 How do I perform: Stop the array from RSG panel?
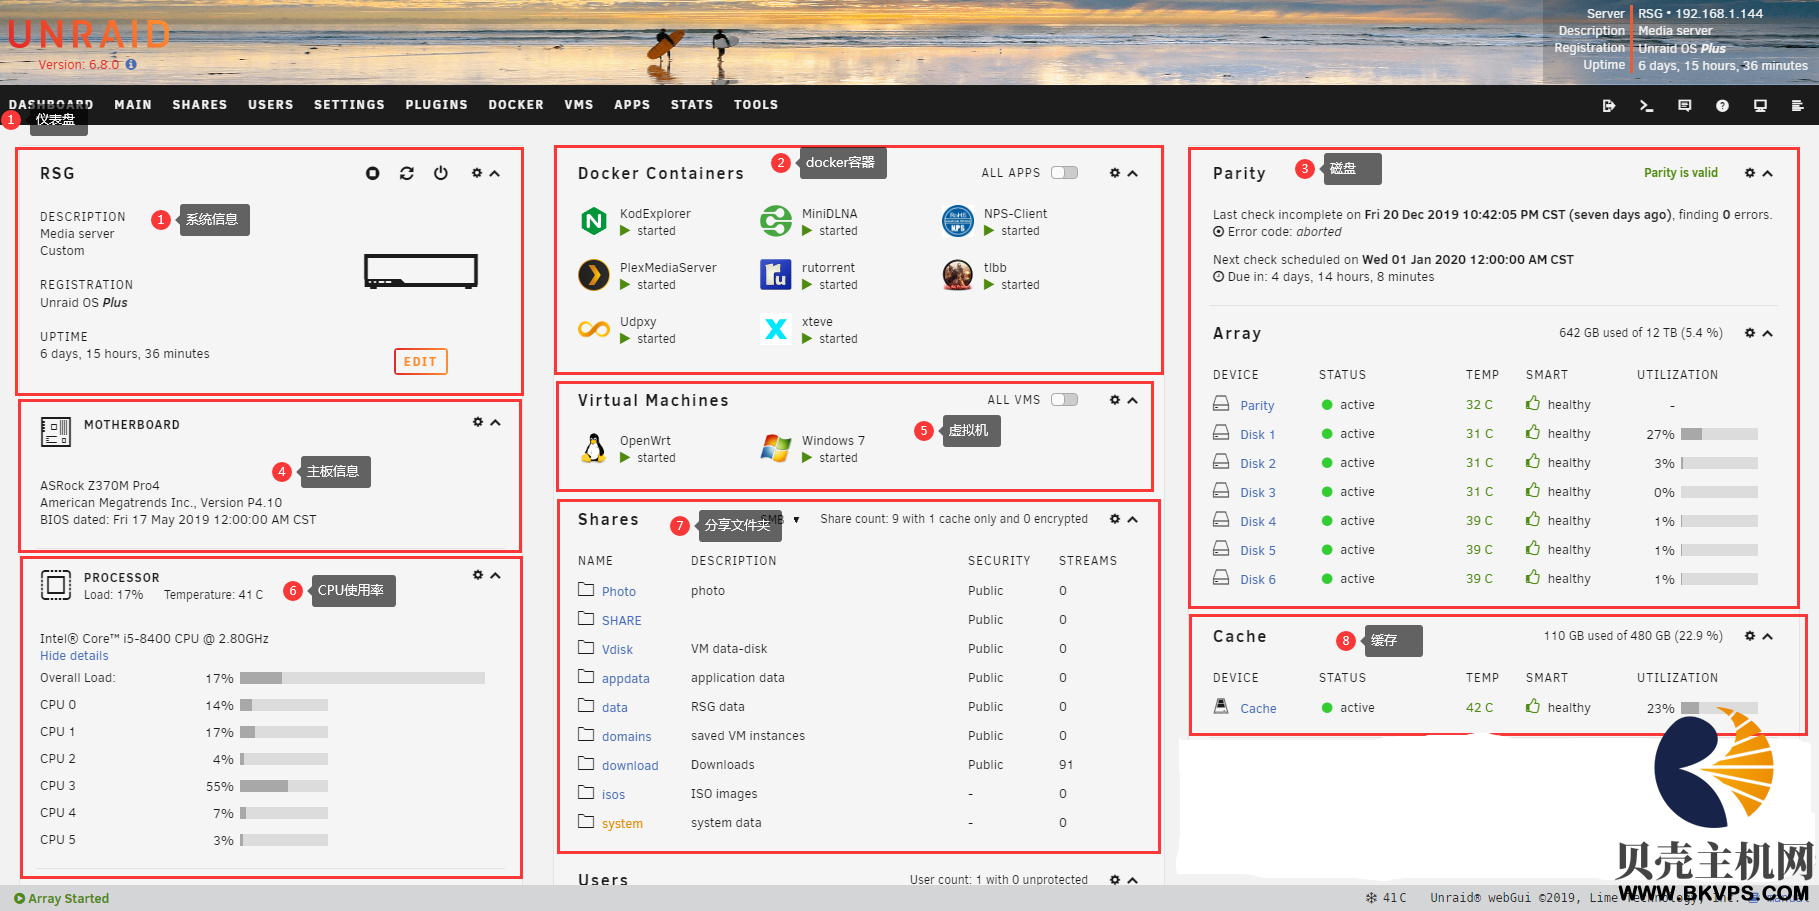(372, 173)
